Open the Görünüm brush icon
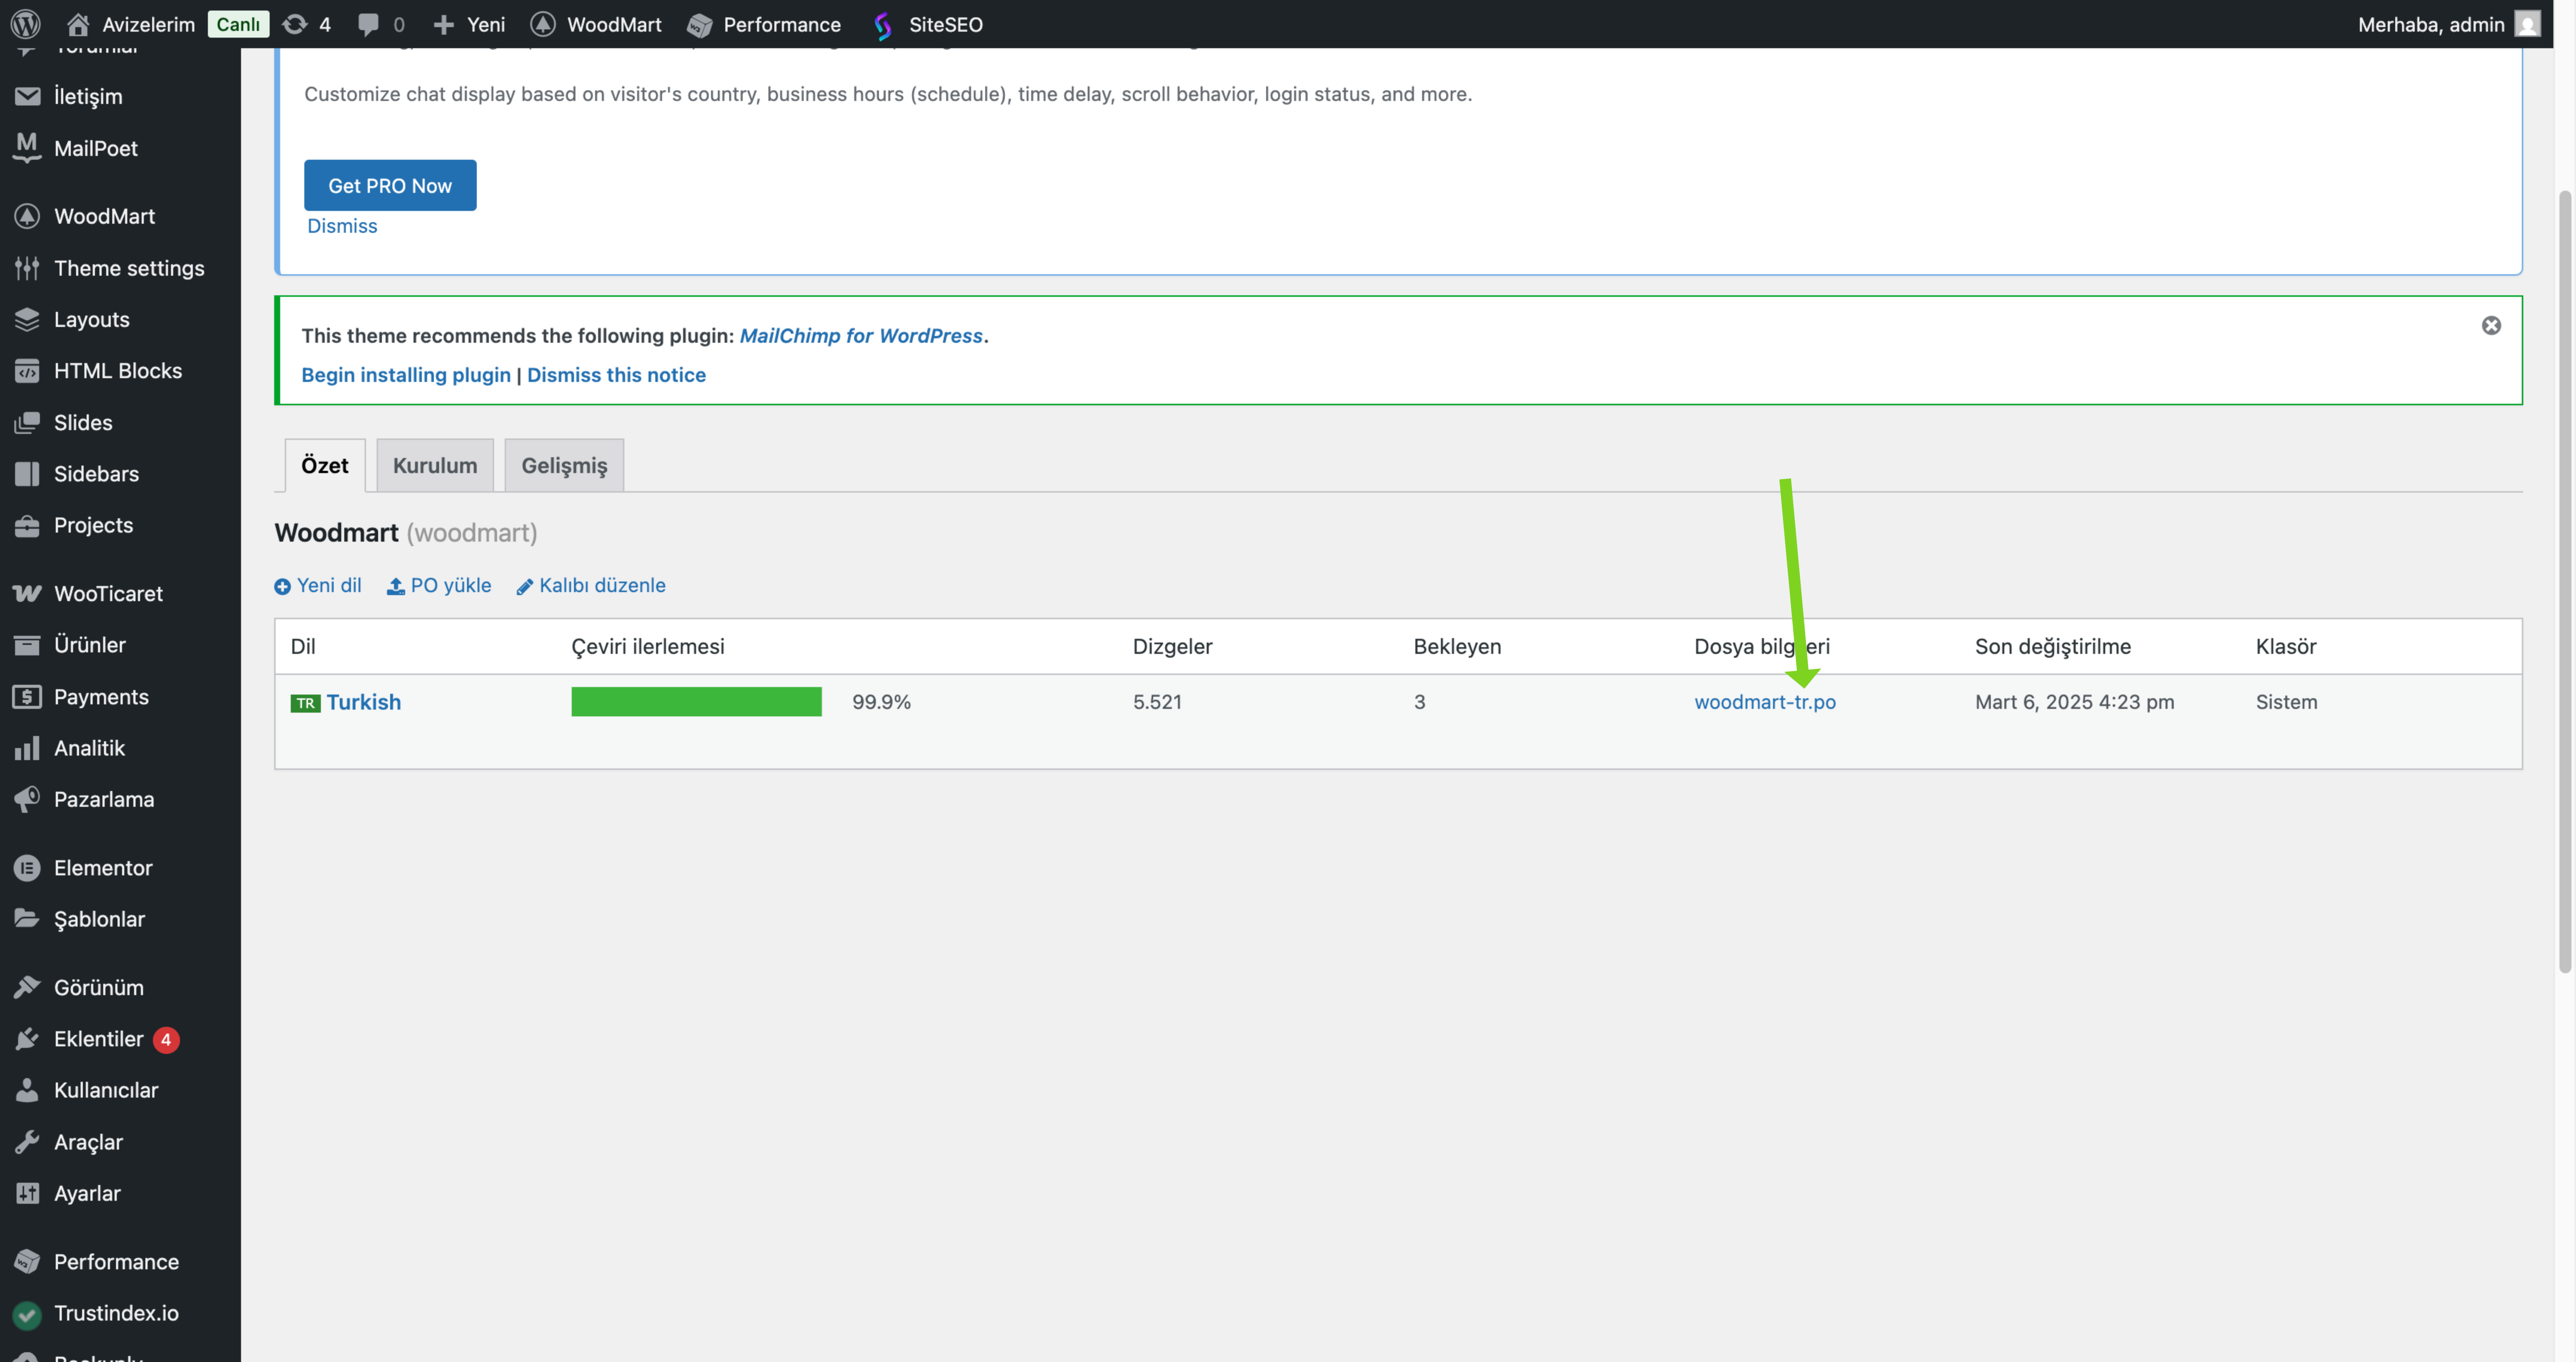This screenshot has width=2576, height=1362. point(27,987)
